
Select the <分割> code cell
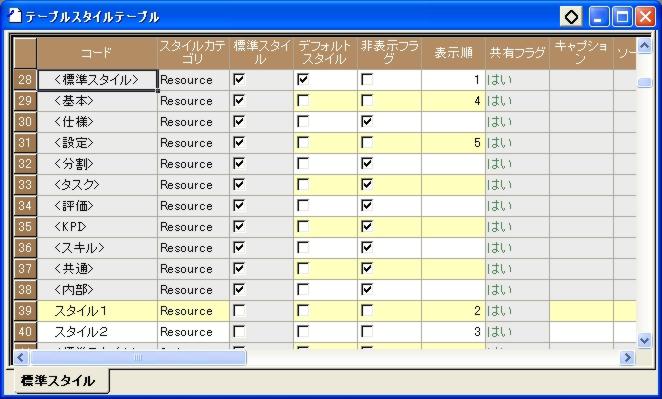click(97, 163)
